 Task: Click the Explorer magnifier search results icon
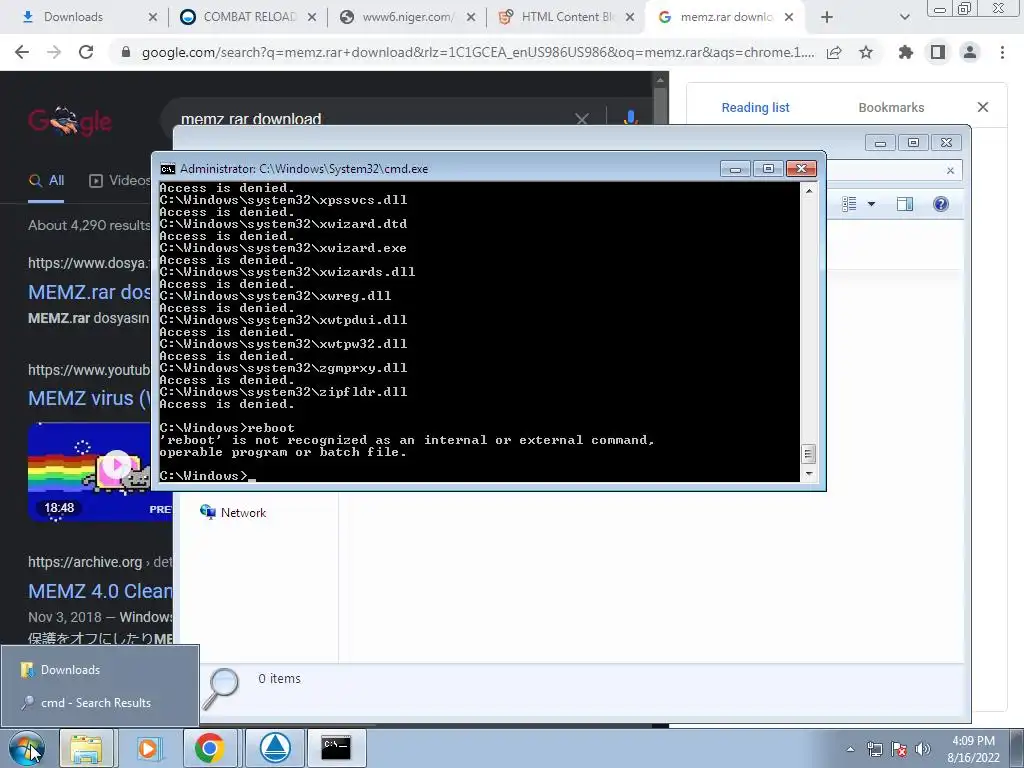click(221, 688)
